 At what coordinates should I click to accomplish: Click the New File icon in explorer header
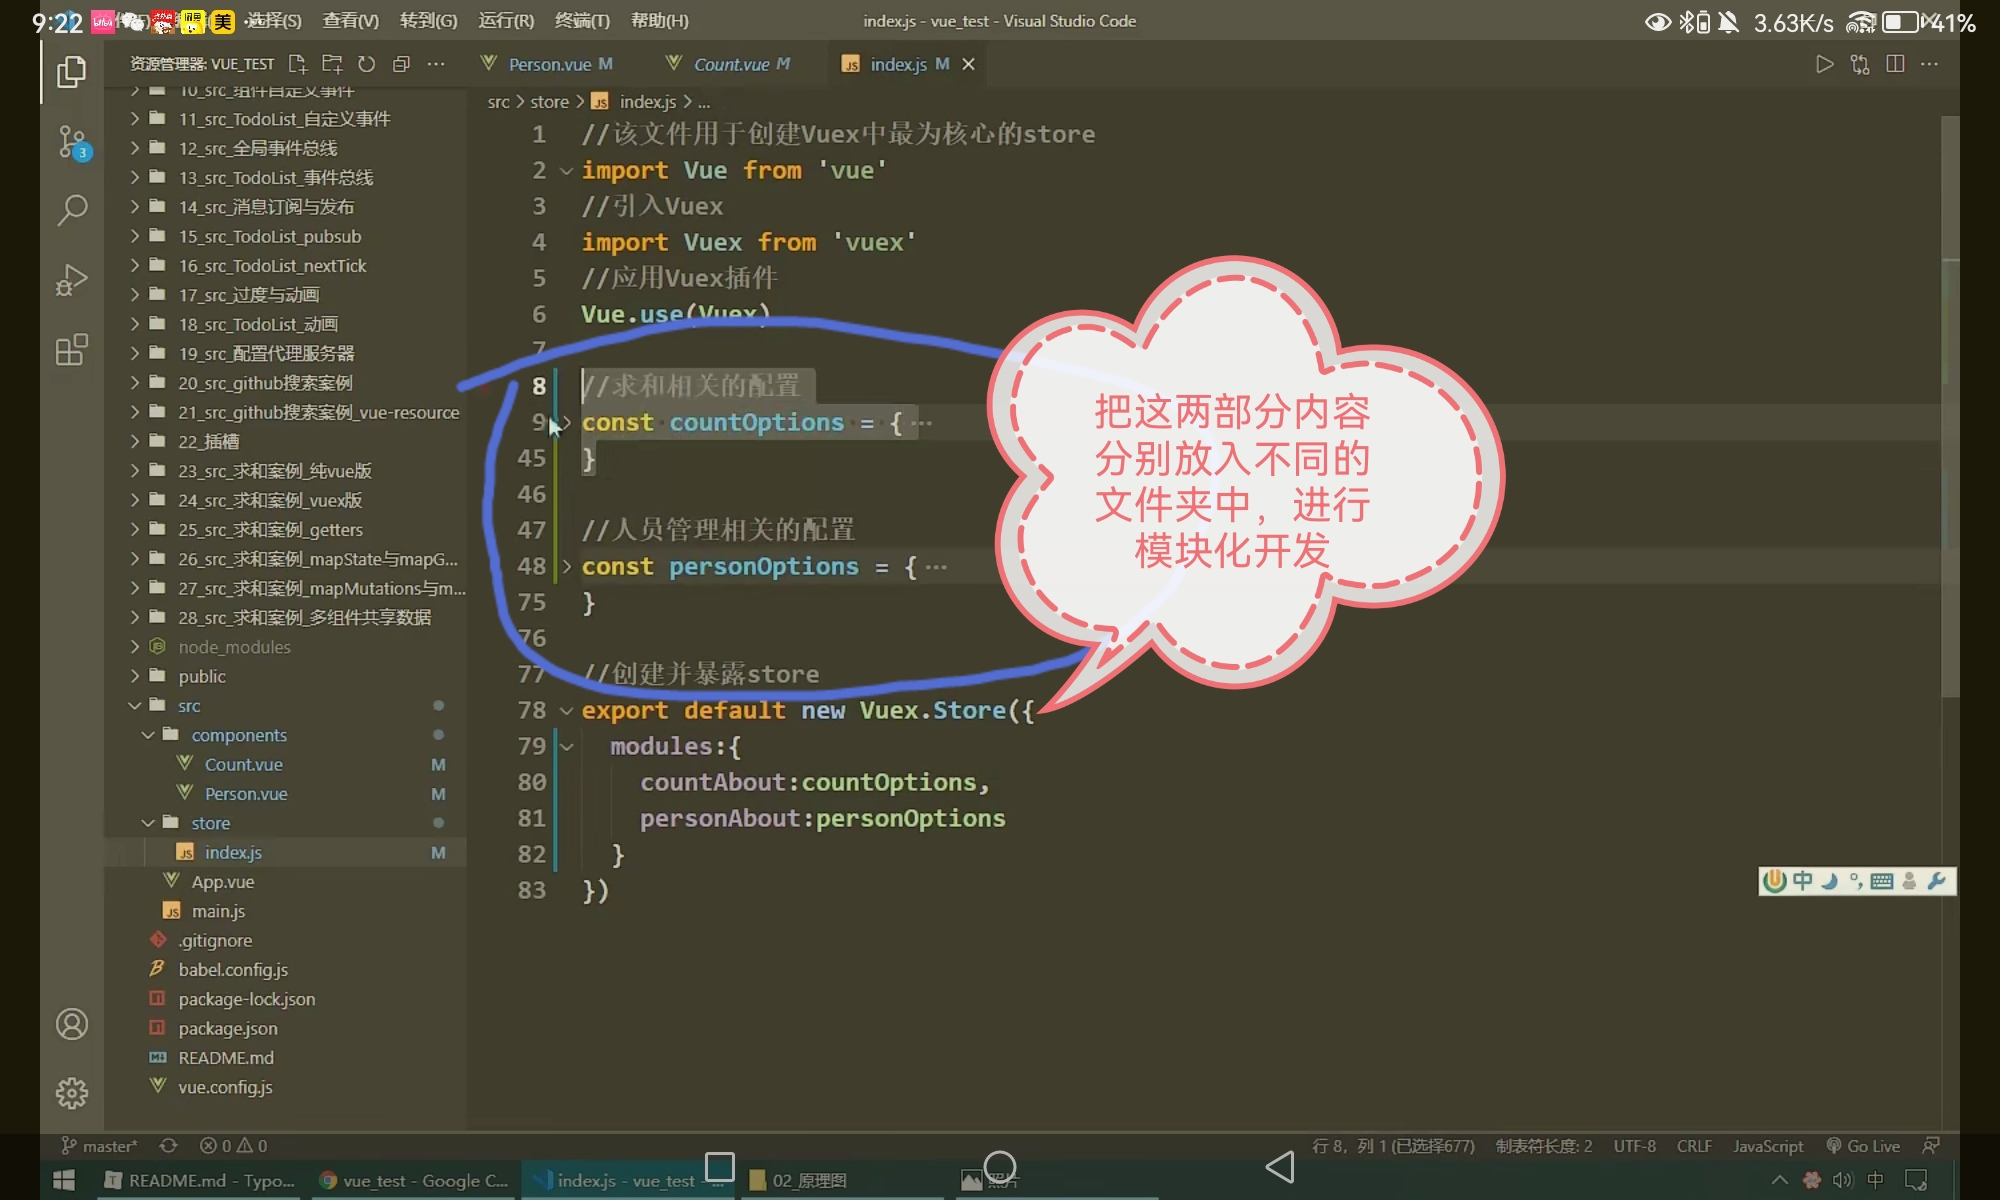[x=297, y=64]
